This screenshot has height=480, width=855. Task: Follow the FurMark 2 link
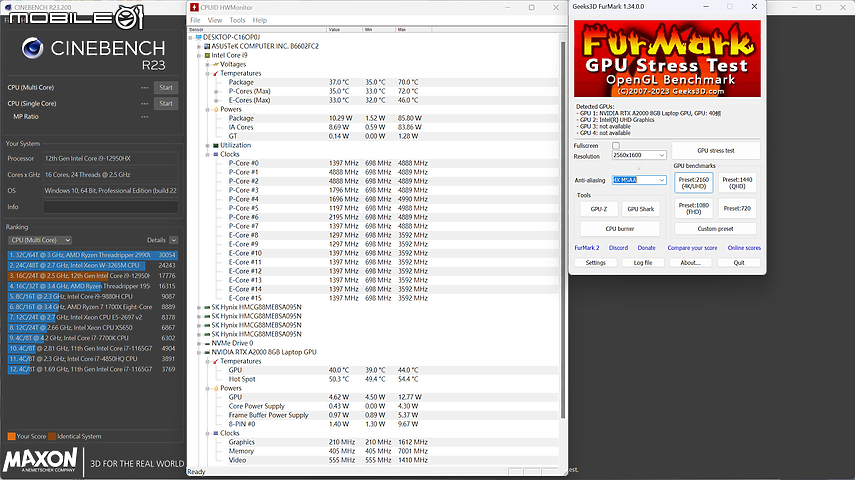[x=587, y=248]
